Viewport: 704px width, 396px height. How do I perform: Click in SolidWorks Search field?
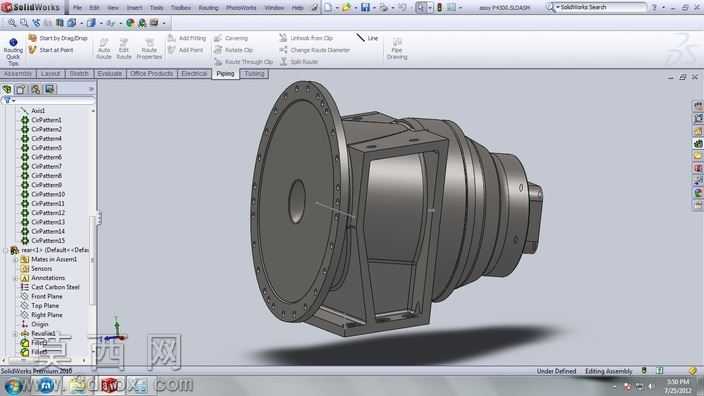(x=602, y=7)
